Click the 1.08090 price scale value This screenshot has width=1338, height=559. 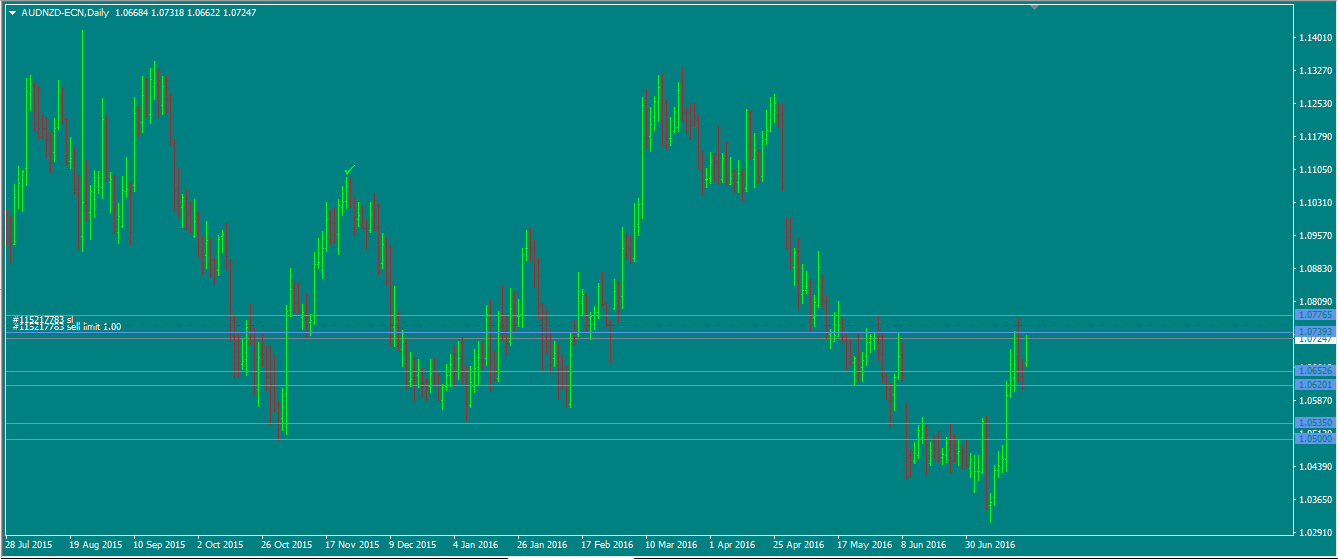pos(1315,302)
